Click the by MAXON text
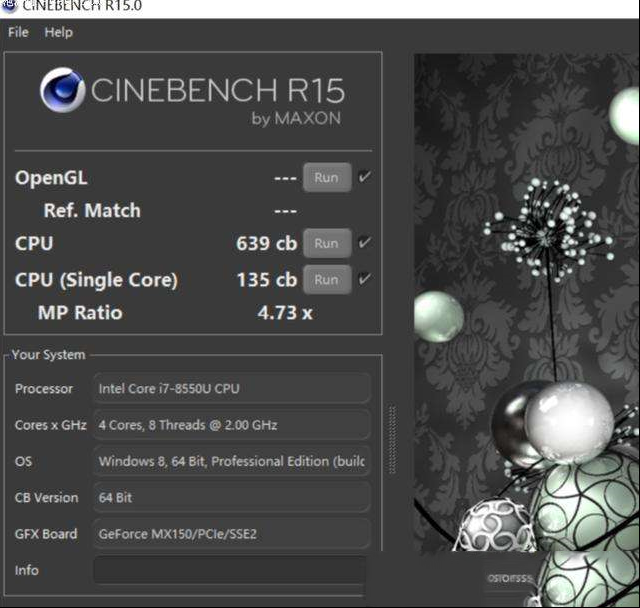Viewport: 640px width, 608px height. [x=296, y=119]
